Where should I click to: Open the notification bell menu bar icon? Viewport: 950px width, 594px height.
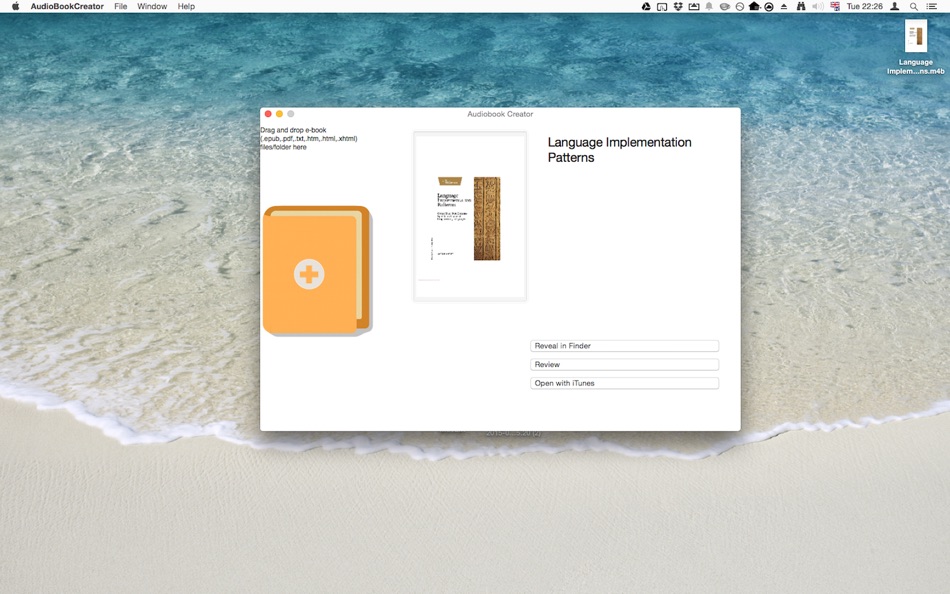[708, 6]
